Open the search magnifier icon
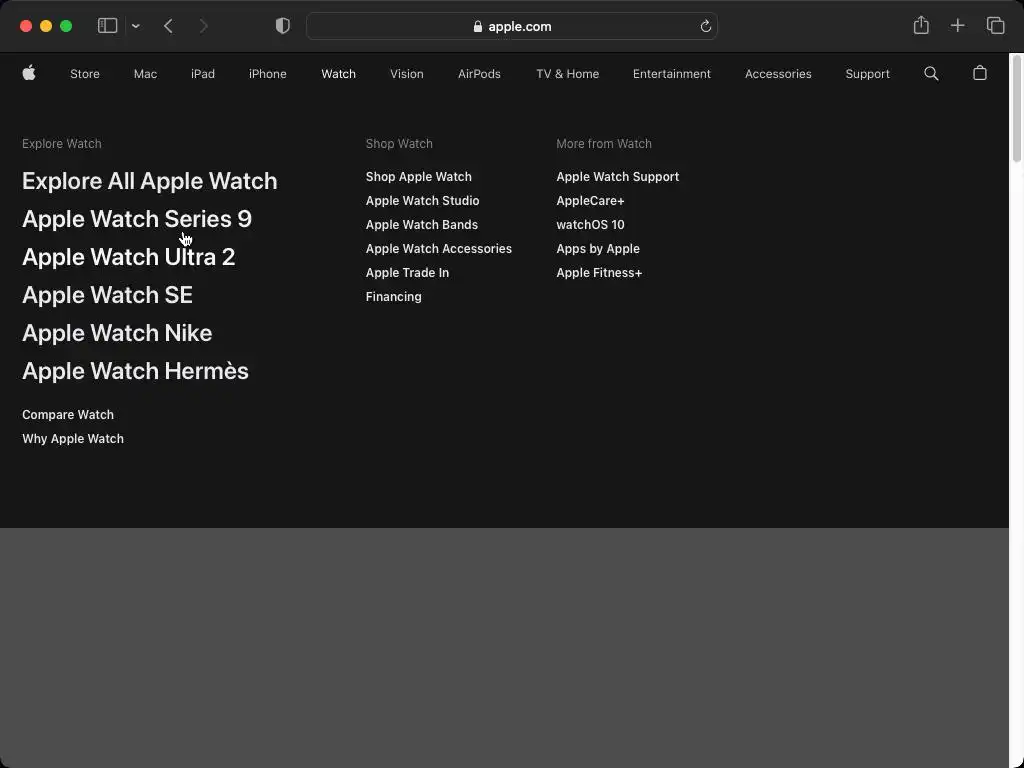This screenshot has width=1024, height=768. click(x=931, y=74)
